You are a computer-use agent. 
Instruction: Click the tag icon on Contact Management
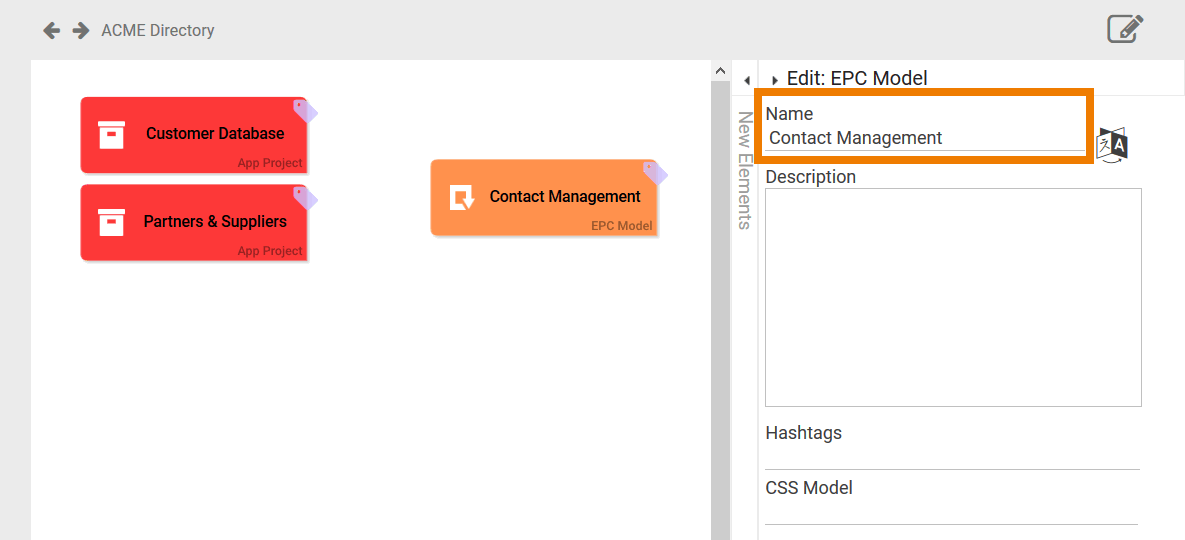pyautogui.click(x=655, y=174)
